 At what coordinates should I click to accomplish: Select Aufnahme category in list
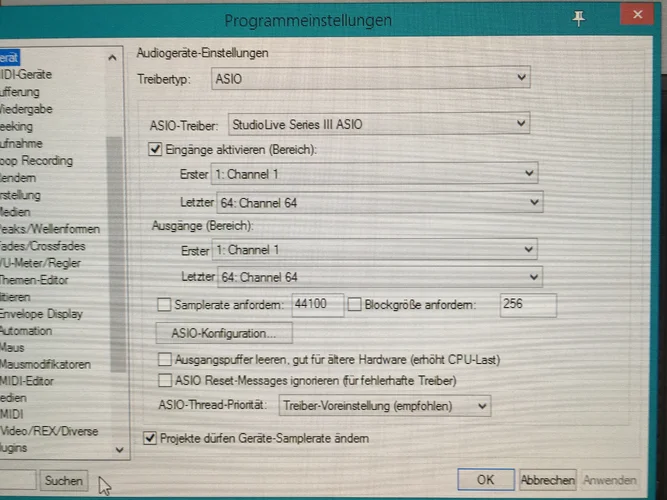point(21,143)
